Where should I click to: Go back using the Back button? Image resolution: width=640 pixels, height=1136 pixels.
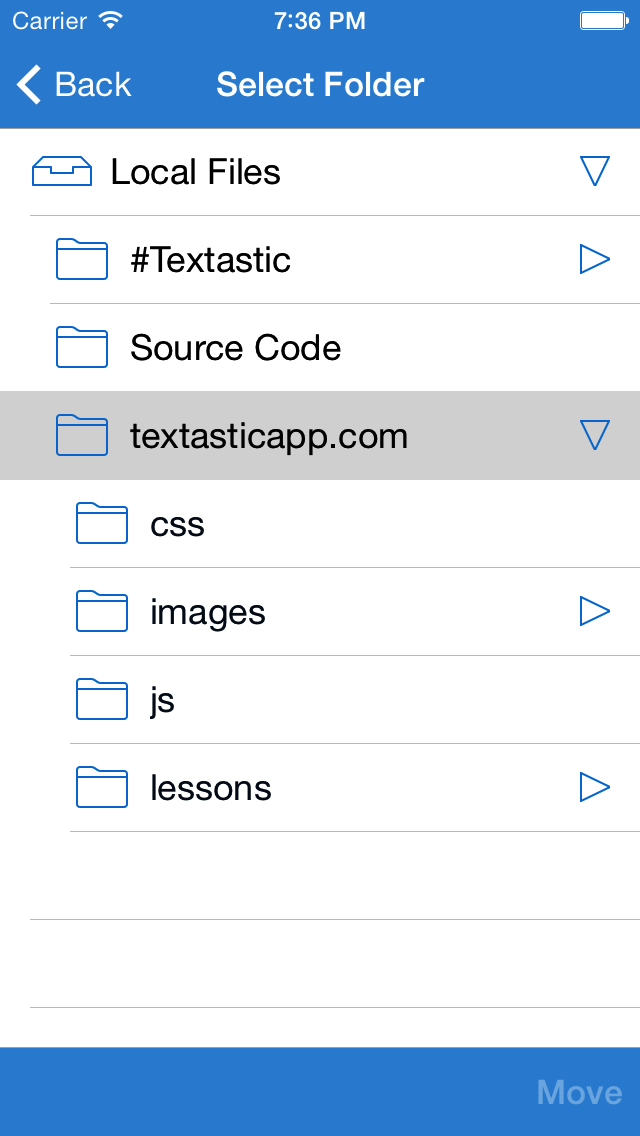[74, 85]
